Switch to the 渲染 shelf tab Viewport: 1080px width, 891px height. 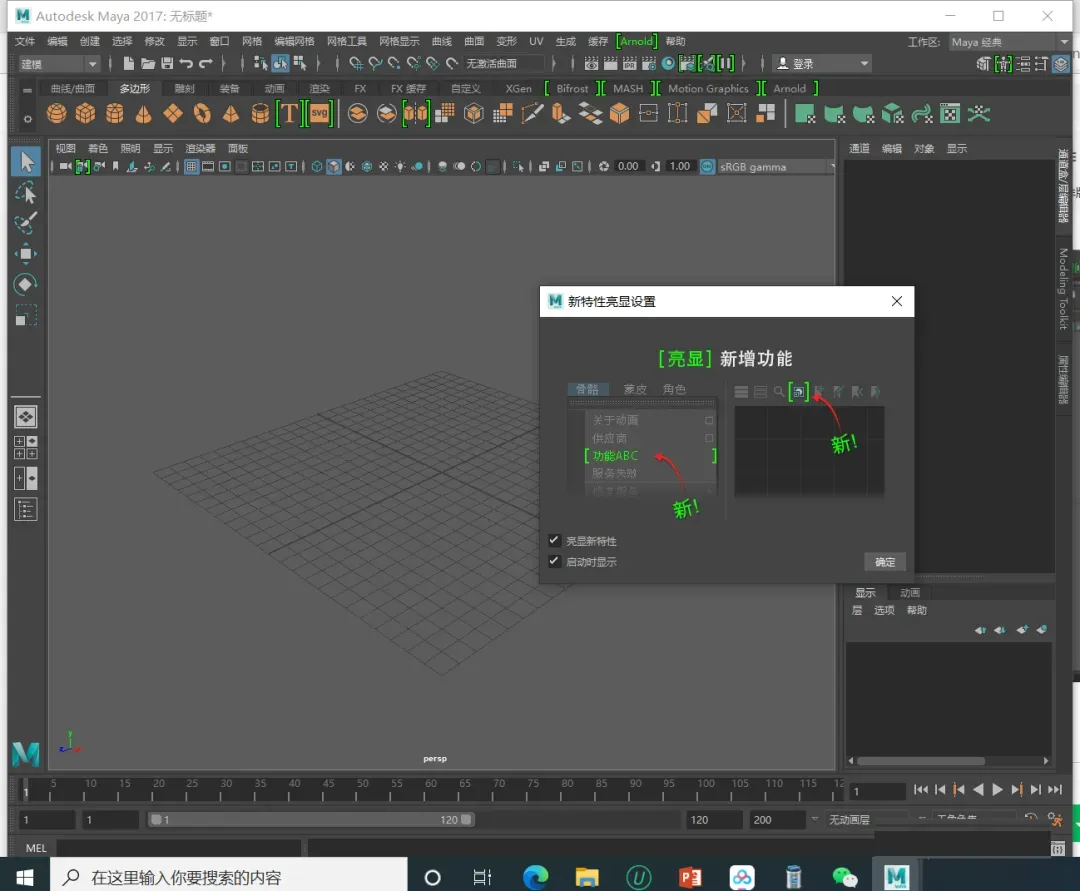pyautogui.click(x=319, y=88)
